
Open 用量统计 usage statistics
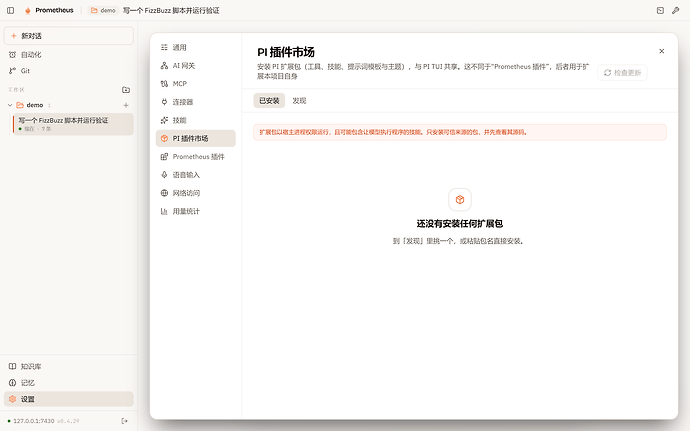click(196, 211)
